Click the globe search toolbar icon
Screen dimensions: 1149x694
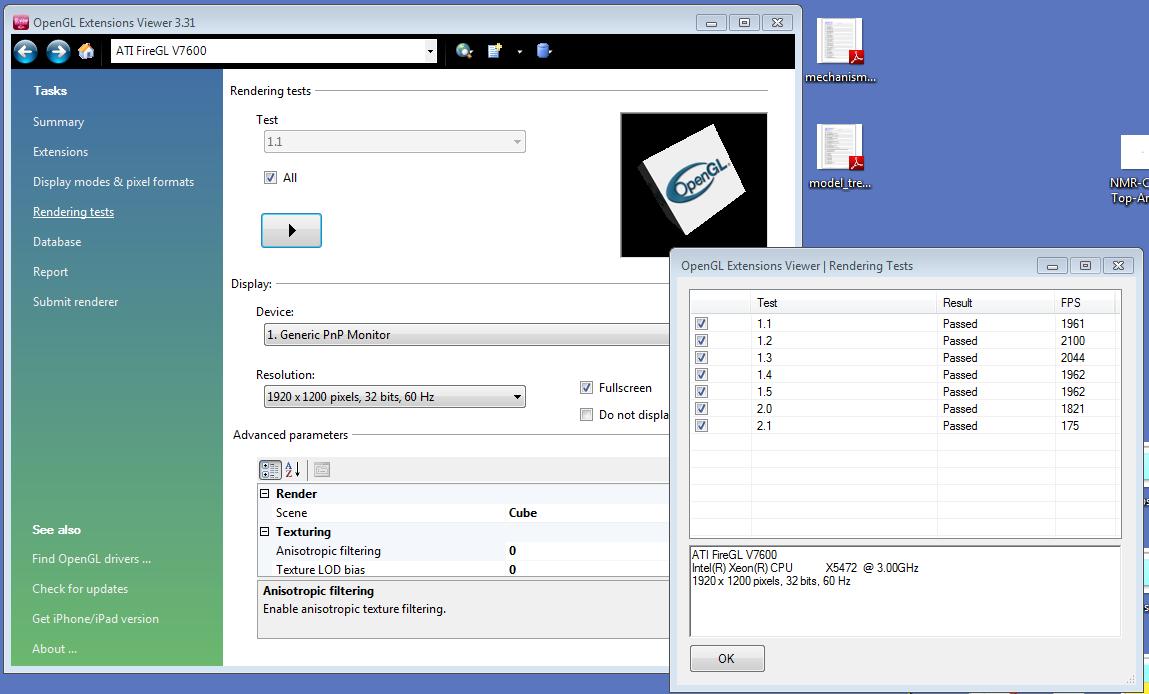464,51
